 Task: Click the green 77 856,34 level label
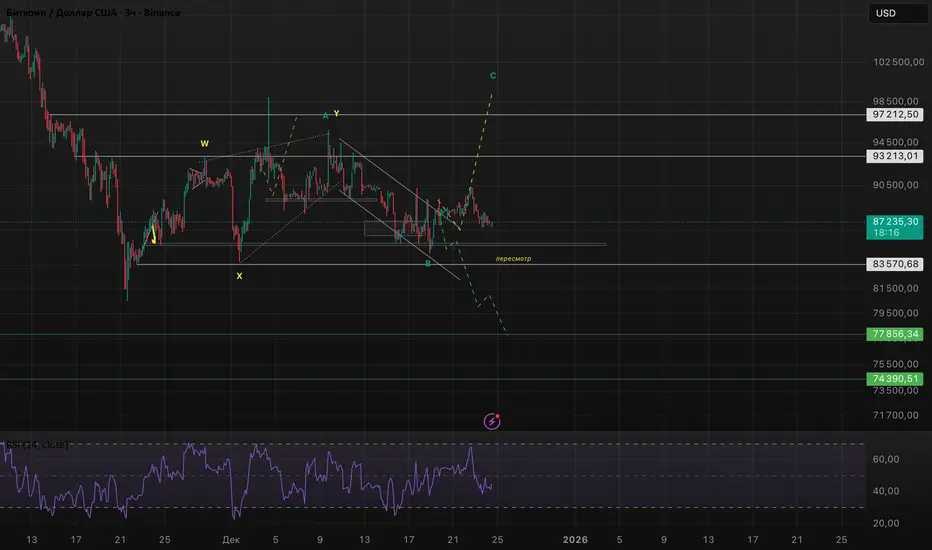[895, 334]
